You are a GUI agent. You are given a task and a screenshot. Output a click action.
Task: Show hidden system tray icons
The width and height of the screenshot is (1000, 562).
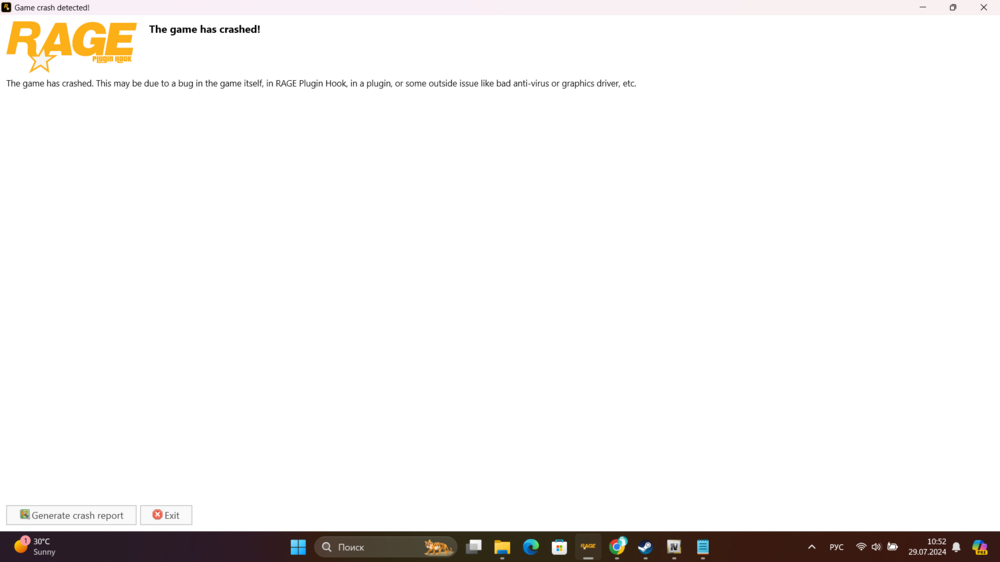[x=811, y=547]
